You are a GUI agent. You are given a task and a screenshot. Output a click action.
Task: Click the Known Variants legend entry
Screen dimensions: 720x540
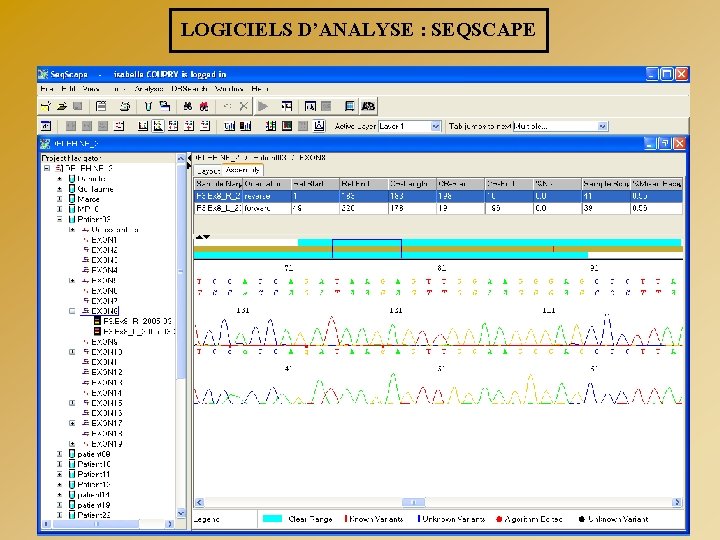click(x=374, y=519)
